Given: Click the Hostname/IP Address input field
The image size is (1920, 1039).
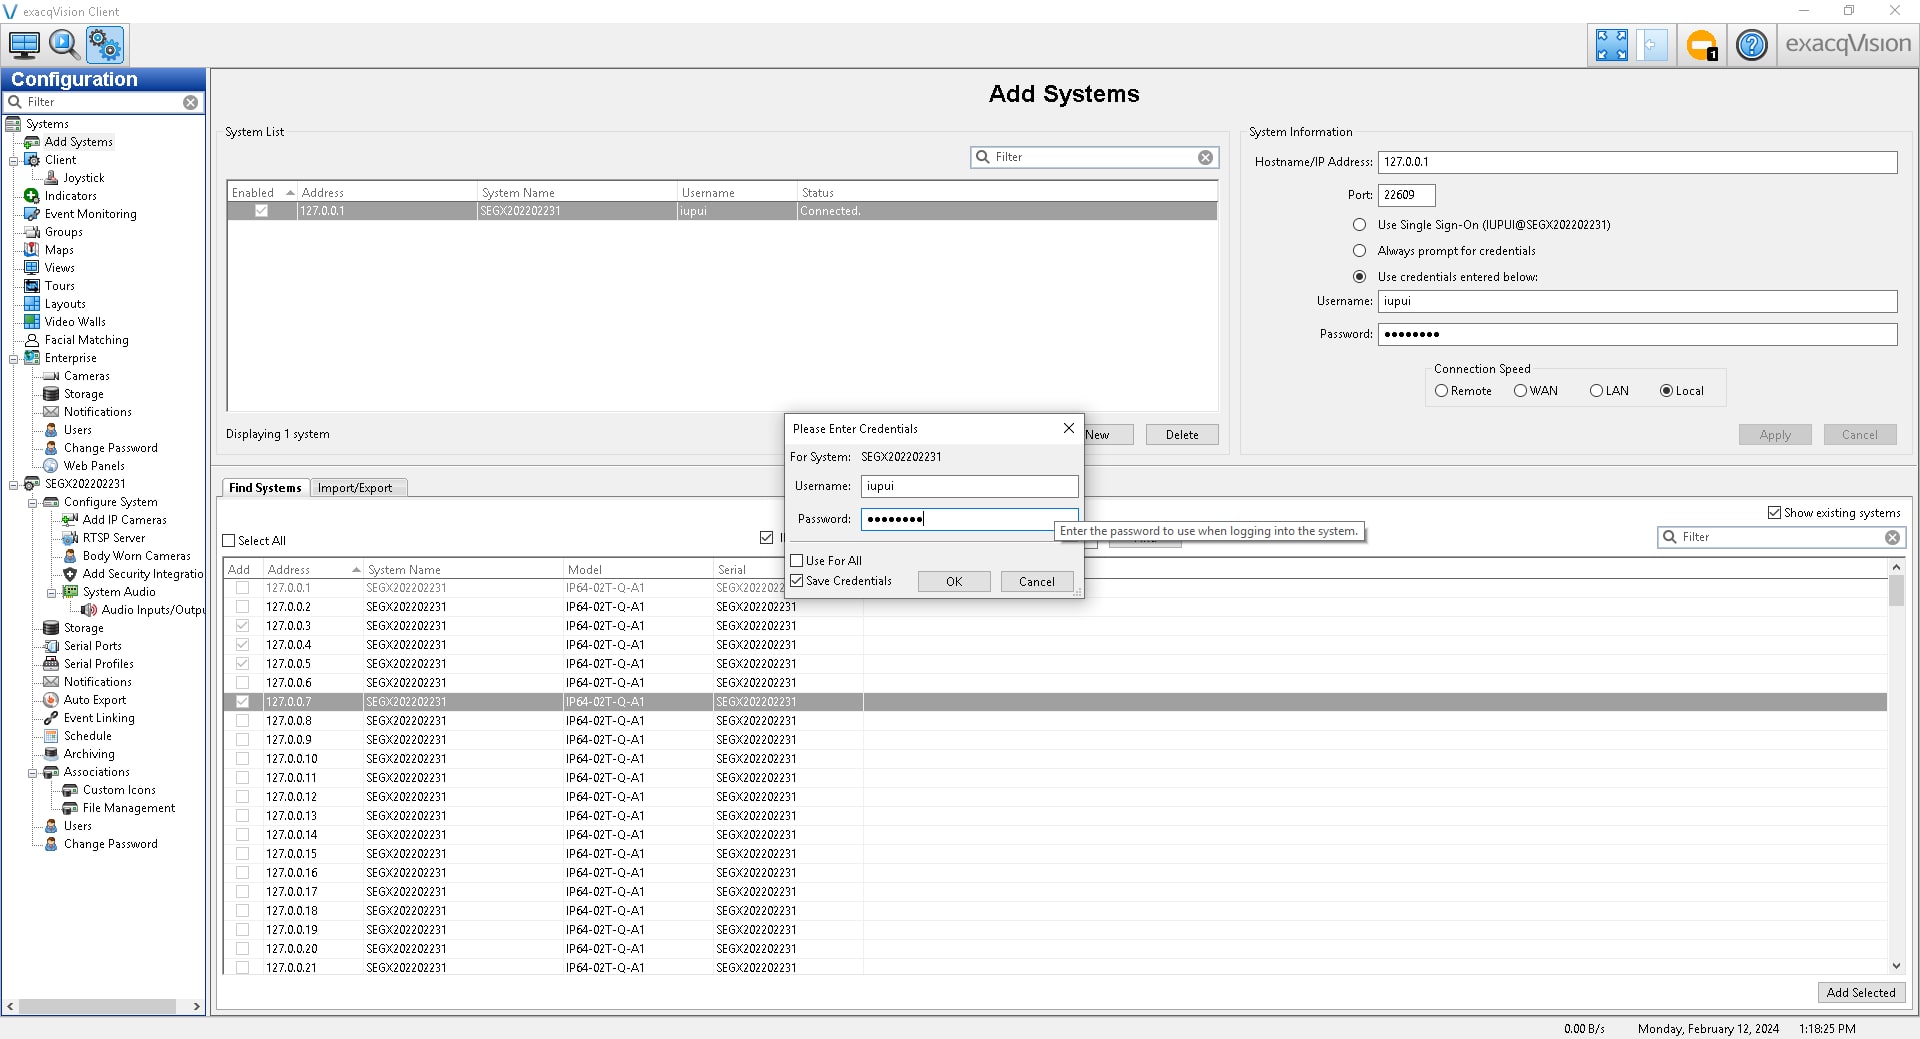Looking at the screenshot, I should point(1637,162).
